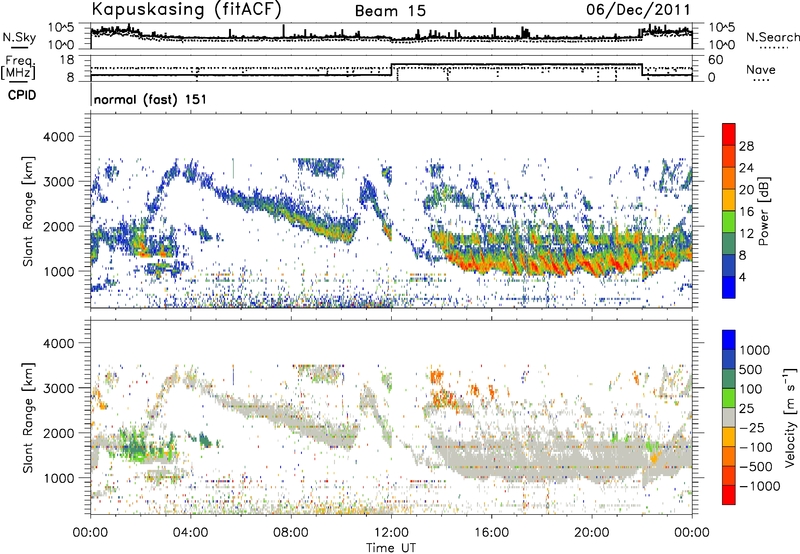Click the strong red echo band in power plot
This screenshot has height=554, width=800.
(x=551, y=261)
